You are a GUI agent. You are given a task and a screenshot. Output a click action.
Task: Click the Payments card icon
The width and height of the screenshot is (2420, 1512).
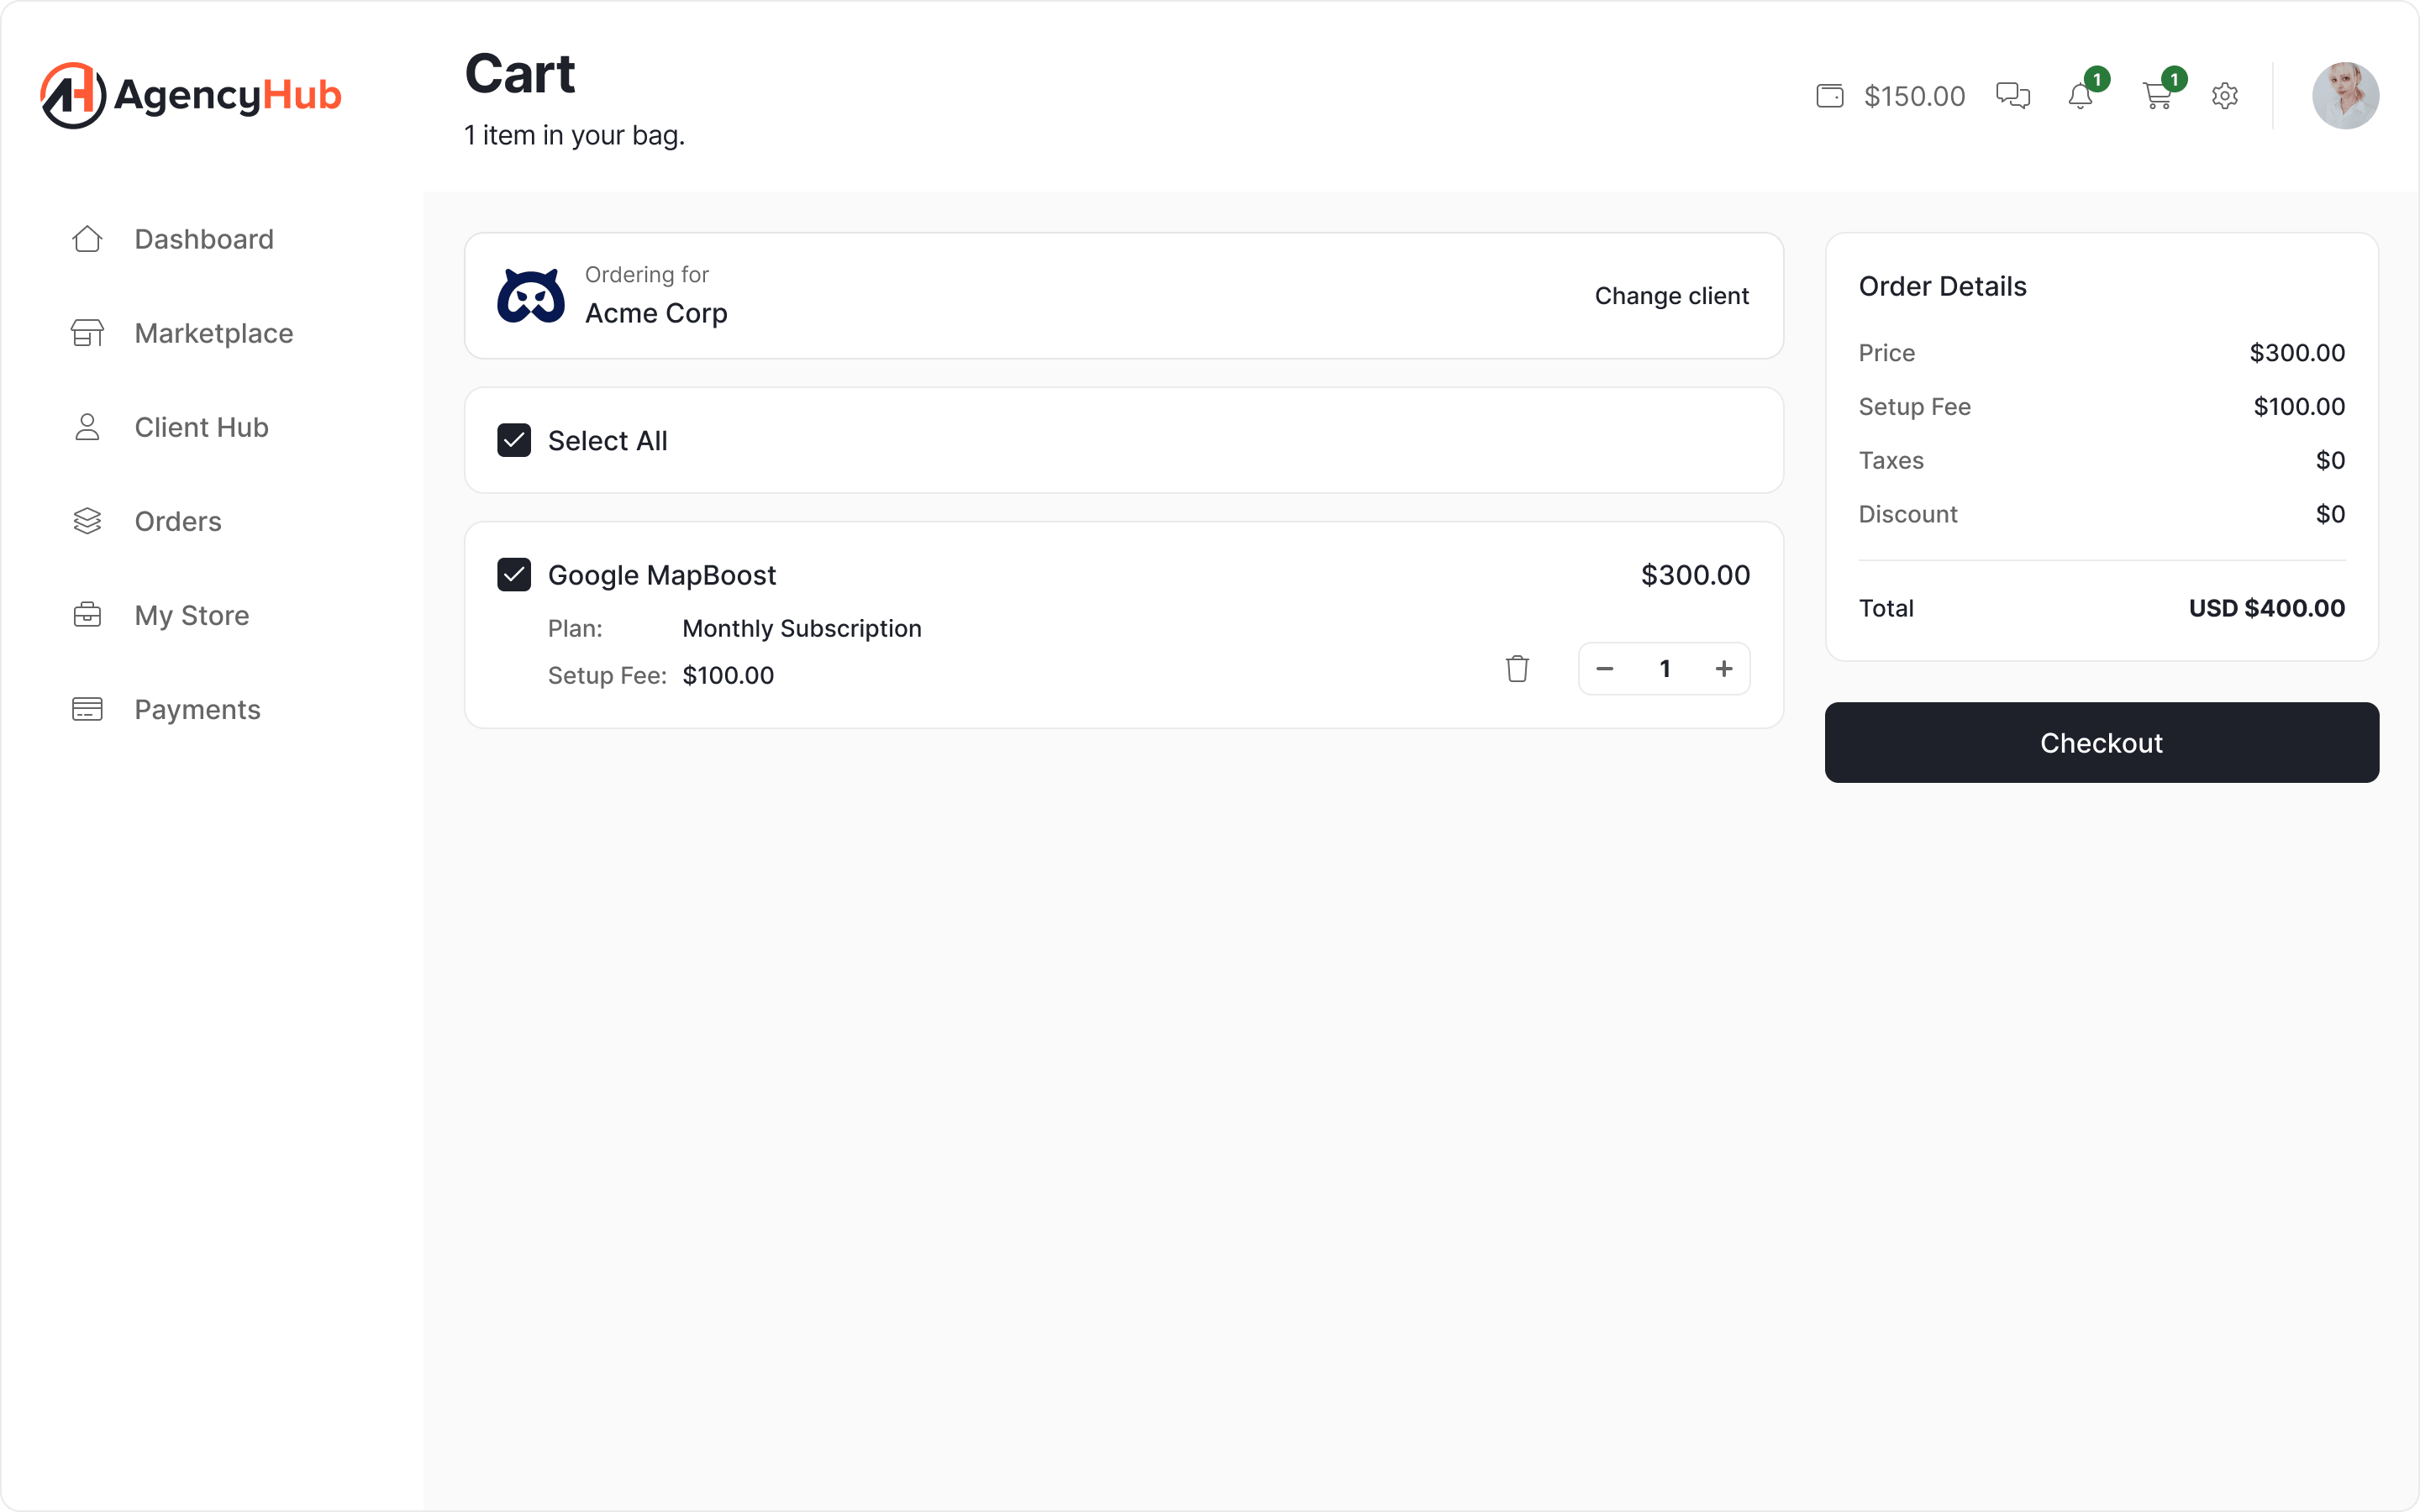tap(87, 709)
